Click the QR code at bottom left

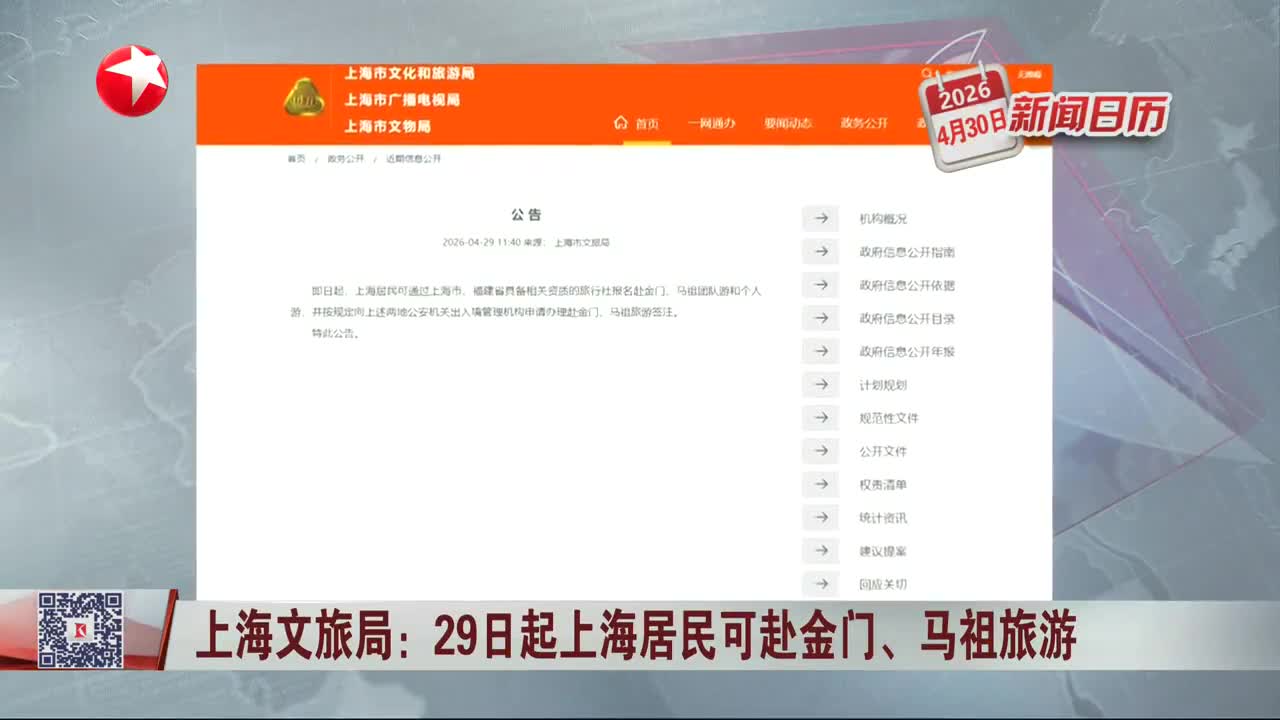(x=80, y=630)
